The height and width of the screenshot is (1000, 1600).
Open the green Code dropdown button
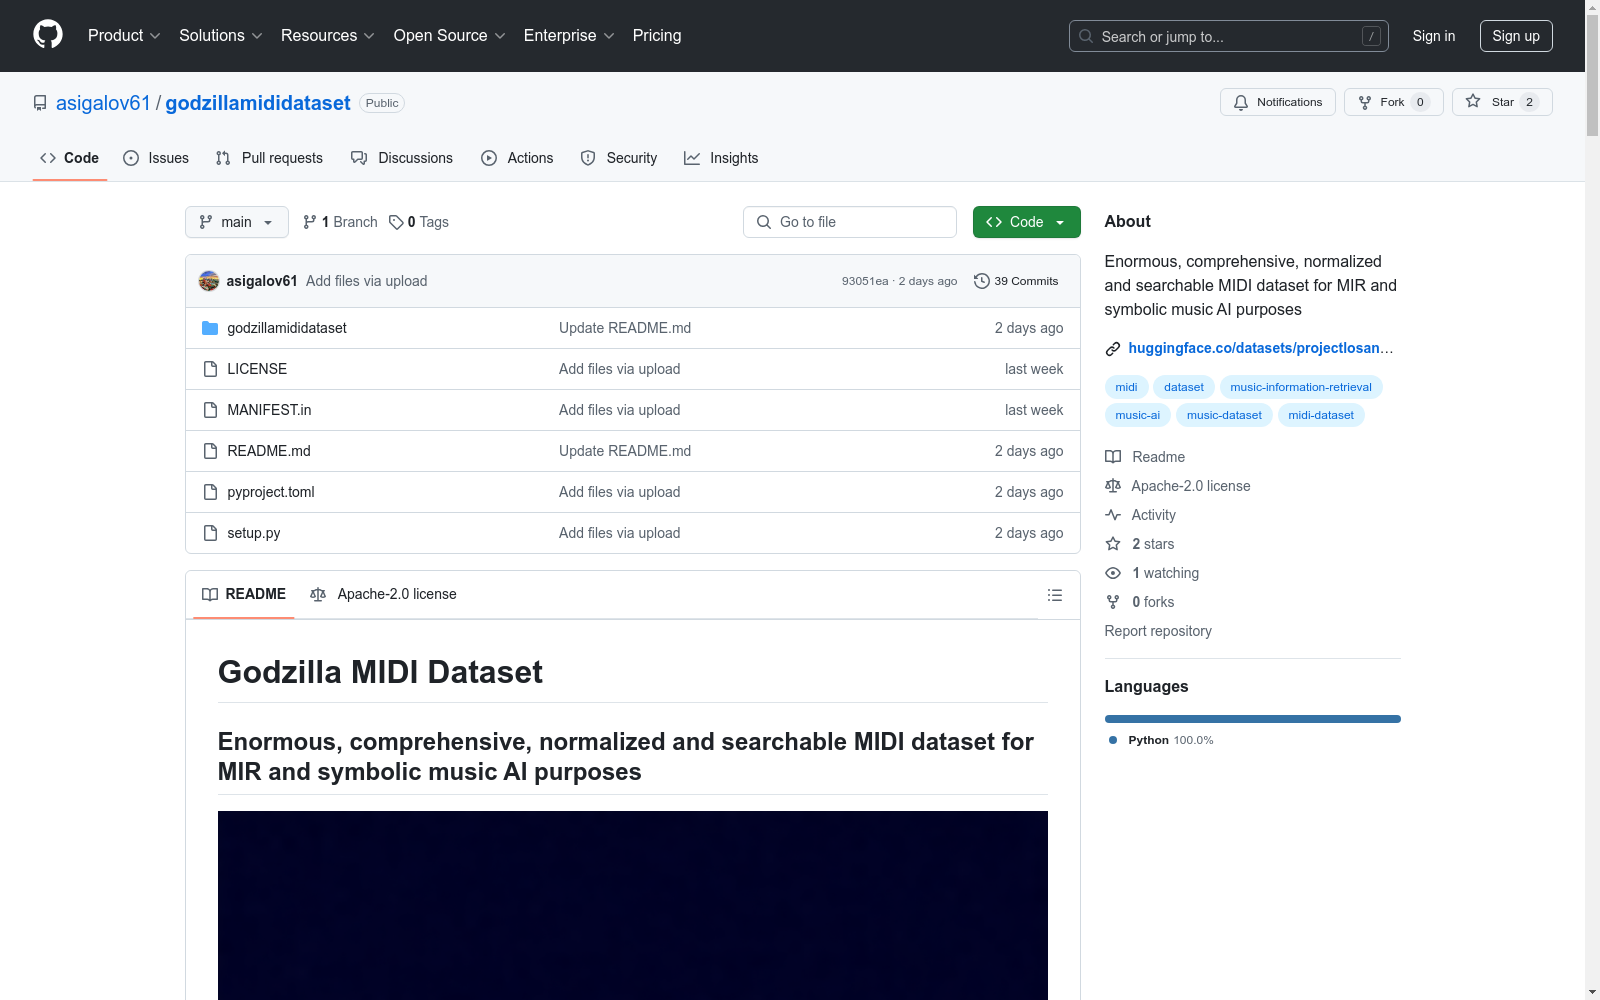[1026, 222]
